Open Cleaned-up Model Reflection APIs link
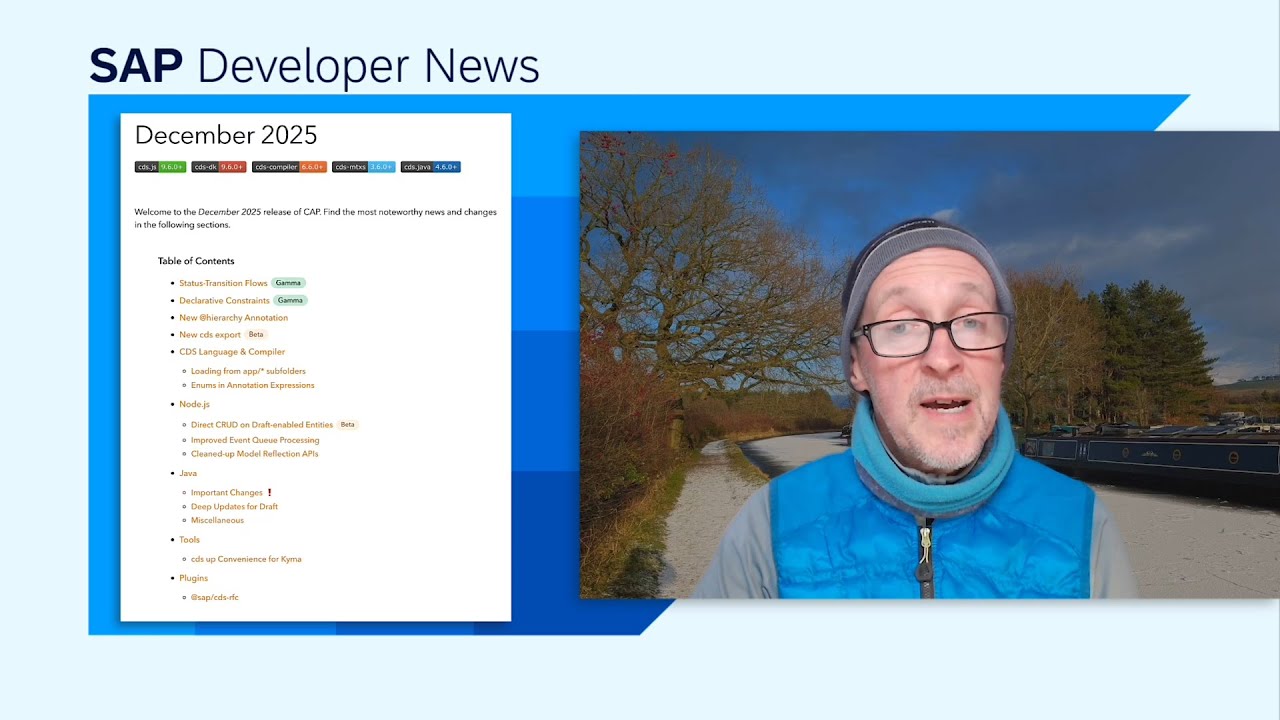 pos(254,454)
